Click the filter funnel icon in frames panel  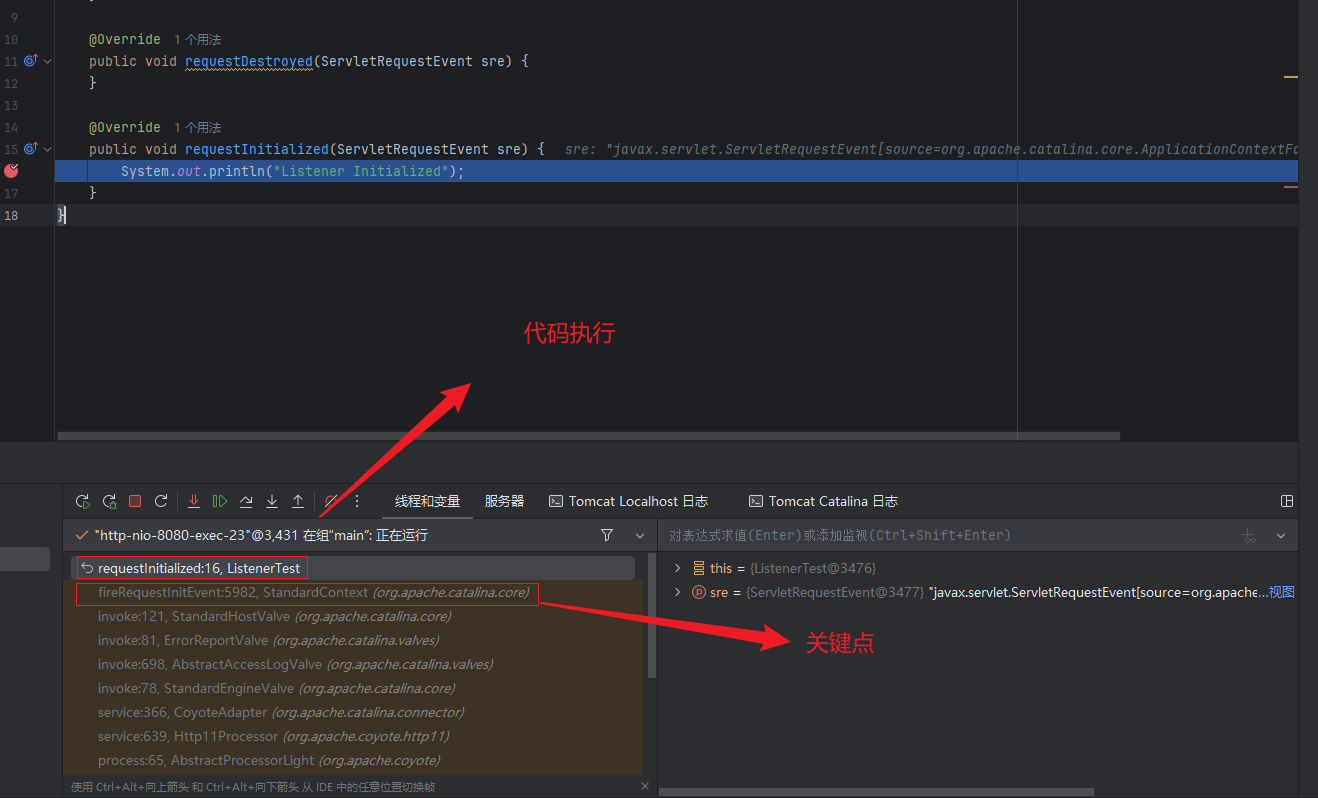(x=607, y=535)
